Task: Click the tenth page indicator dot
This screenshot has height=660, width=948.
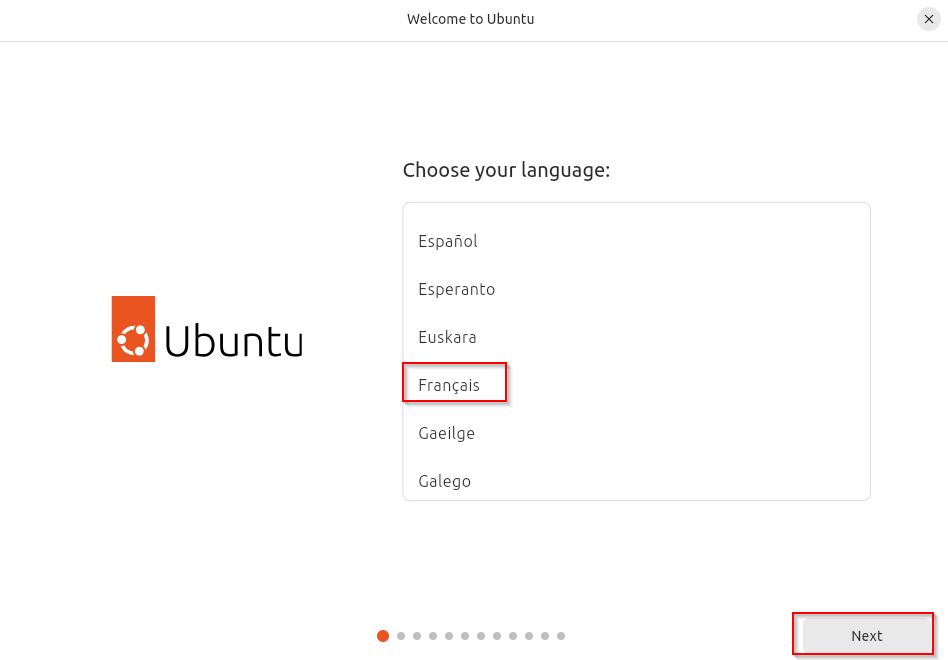Action: (529, 636)
